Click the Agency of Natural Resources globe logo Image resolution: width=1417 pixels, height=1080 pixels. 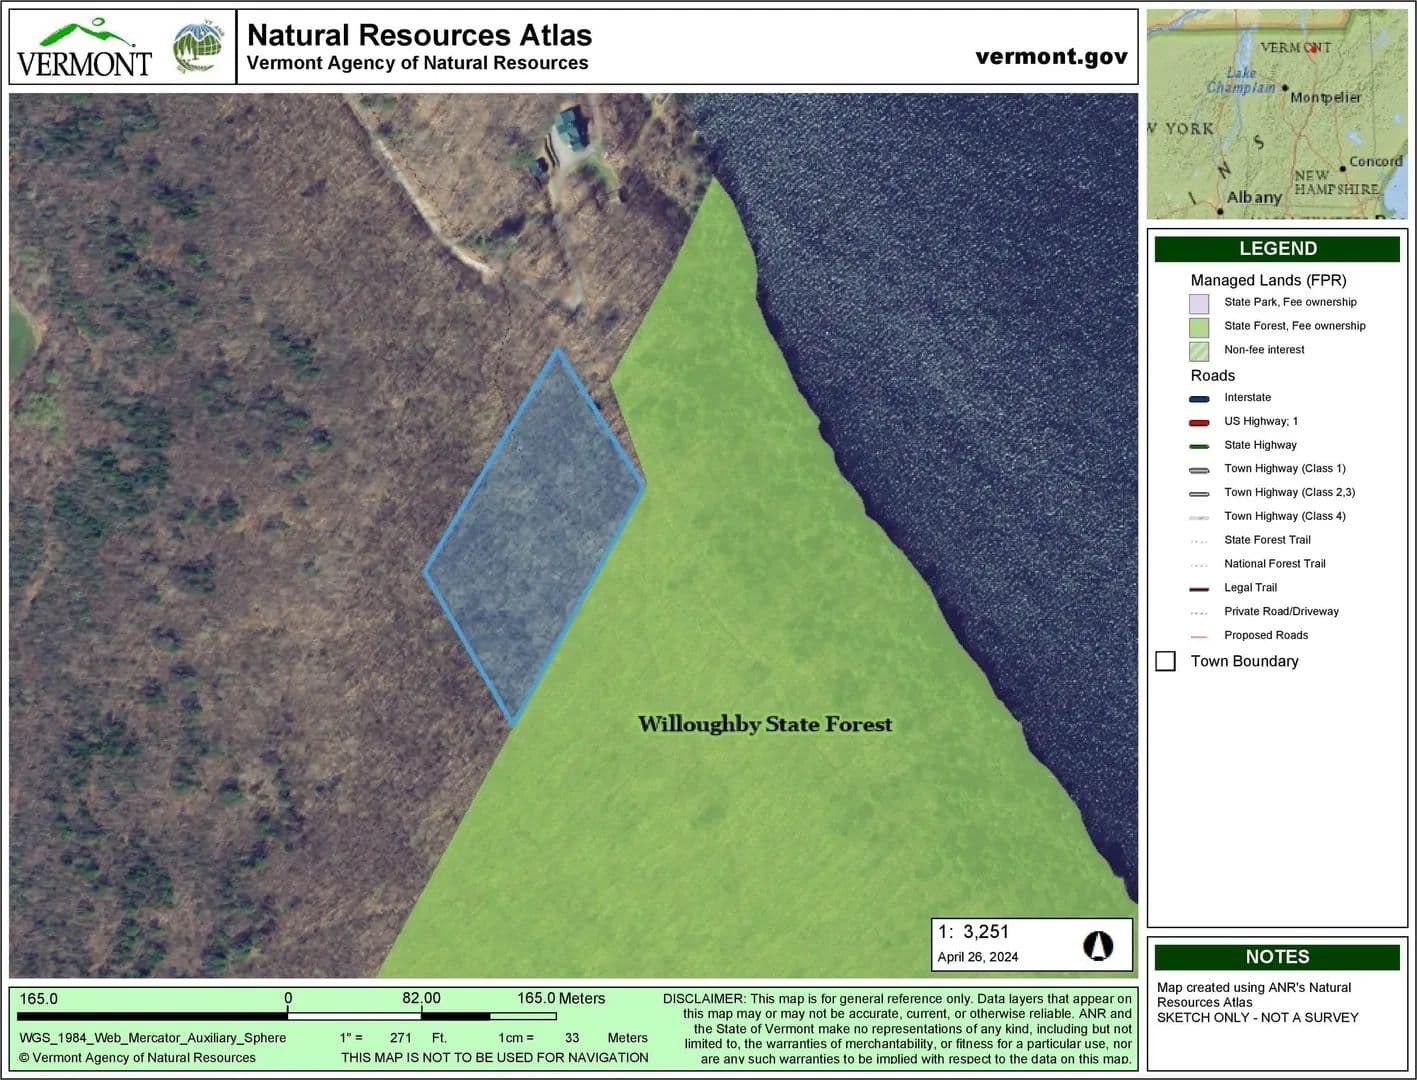[x=197, y=48]
